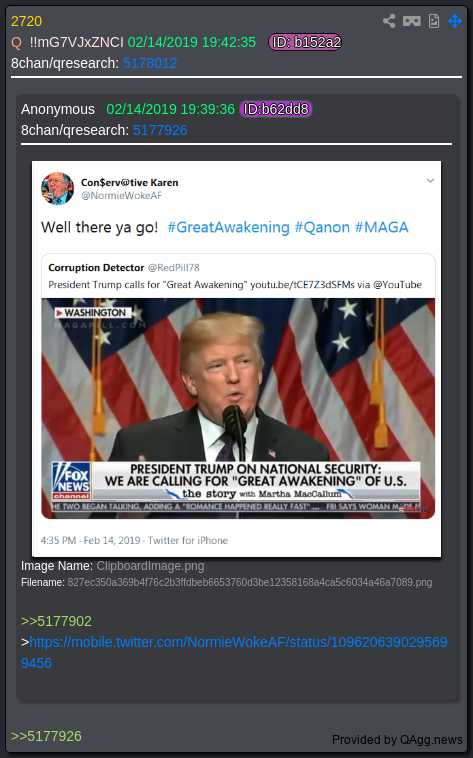
Task: Click the Con$erv@tive Karen profile avatar
Action: [58, 189]
